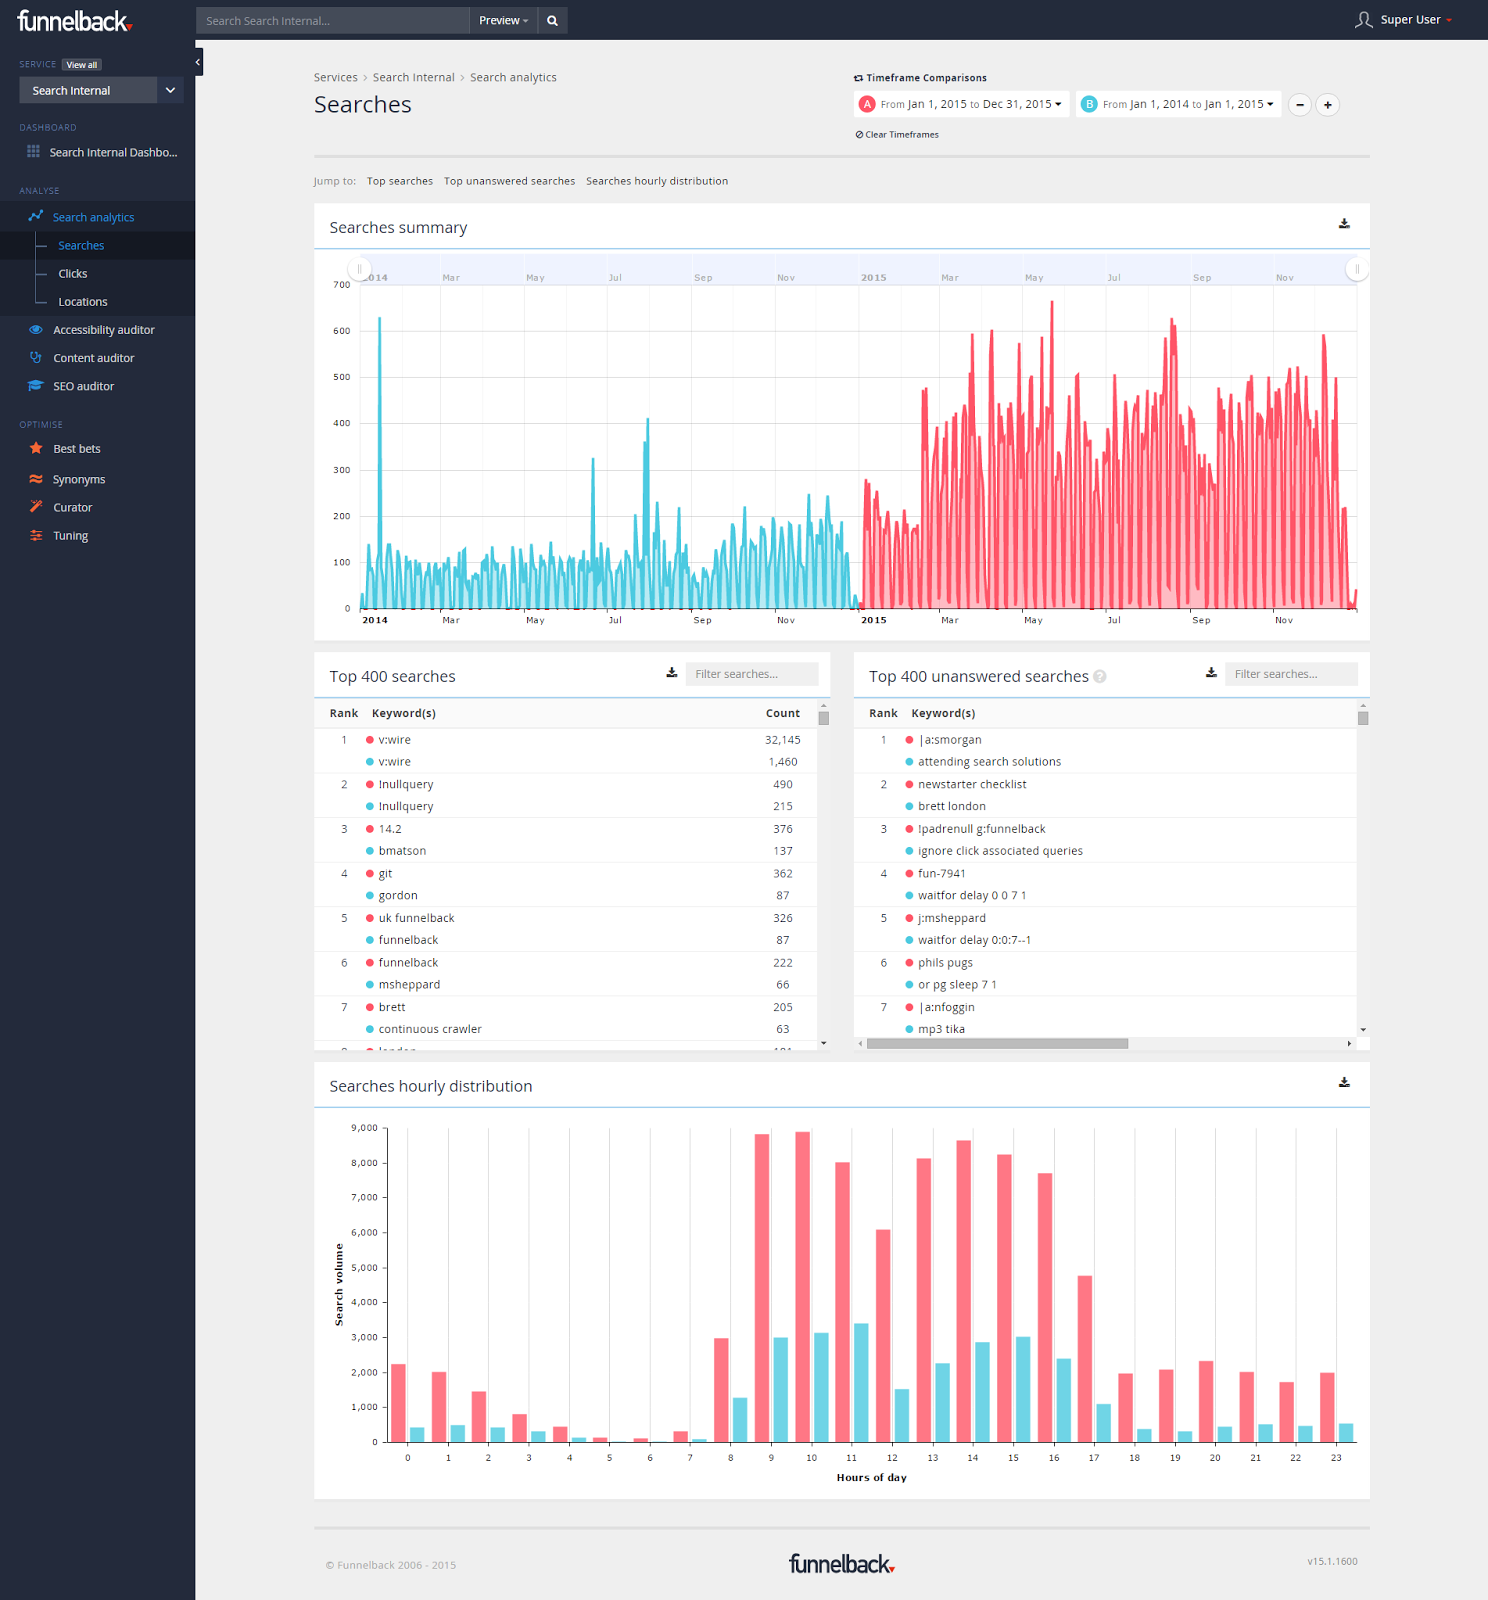
Task: Click the unanswered searches scroll down arrow
Action: [1363, 1029]
